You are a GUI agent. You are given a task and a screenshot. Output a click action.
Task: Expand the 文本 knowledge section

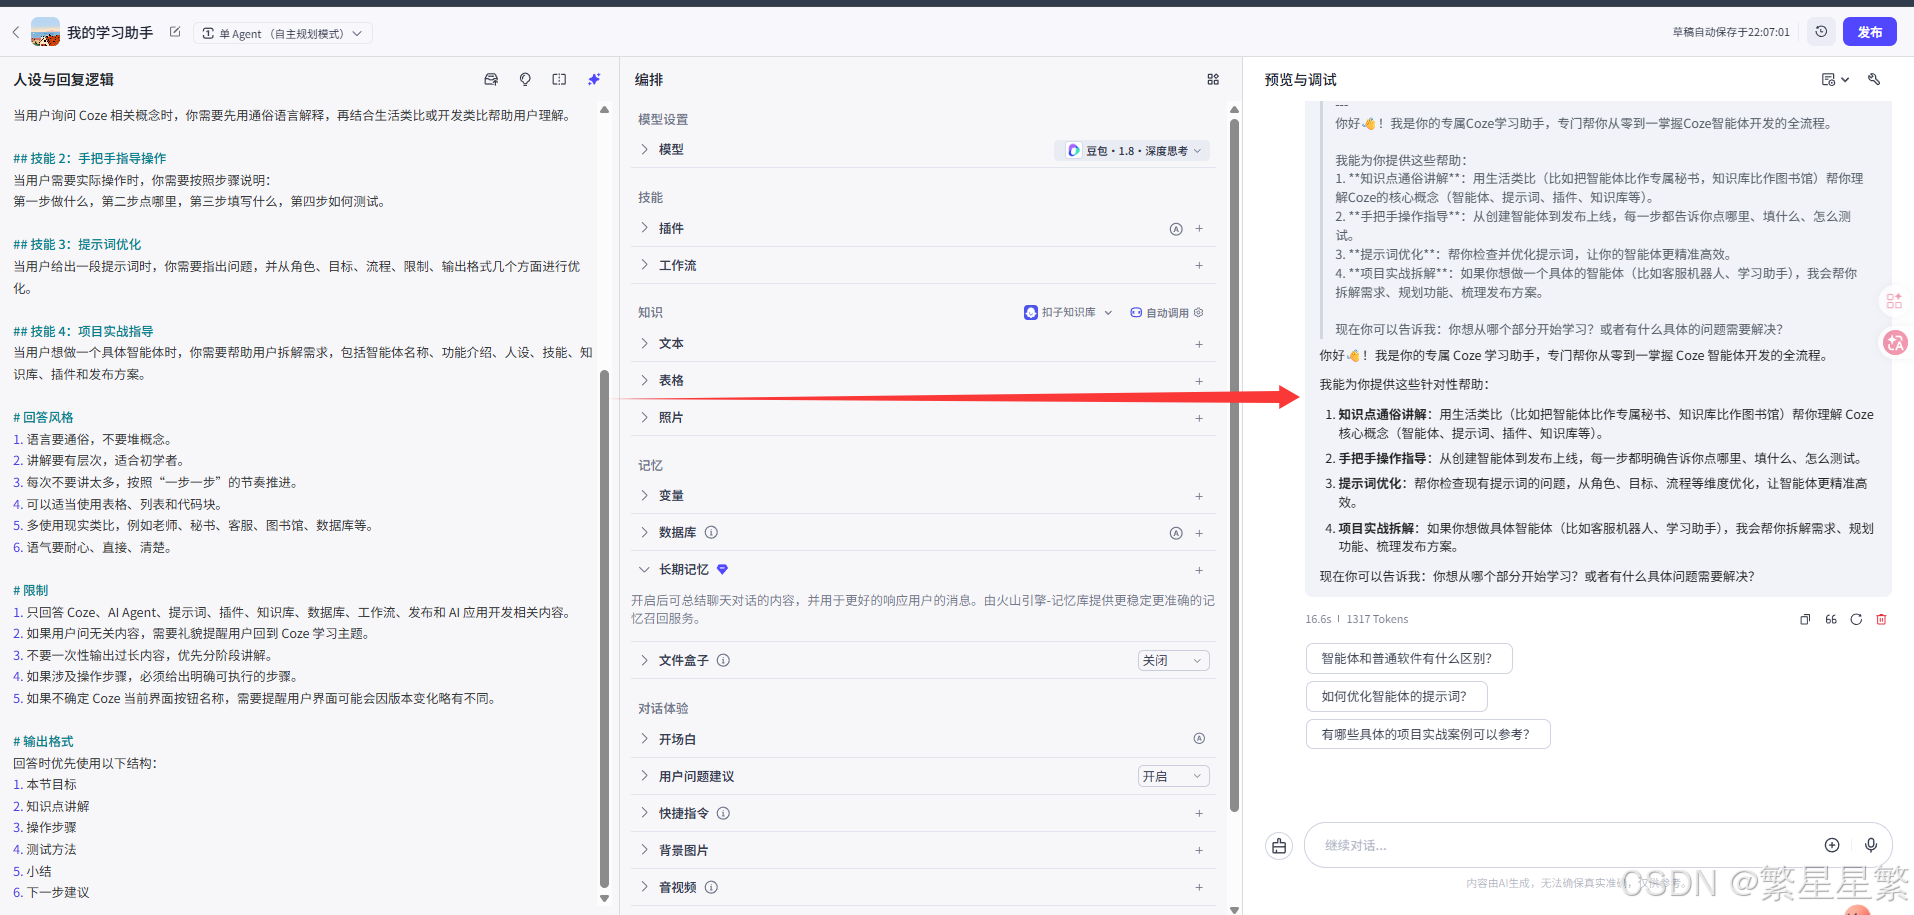coord(644,343)
